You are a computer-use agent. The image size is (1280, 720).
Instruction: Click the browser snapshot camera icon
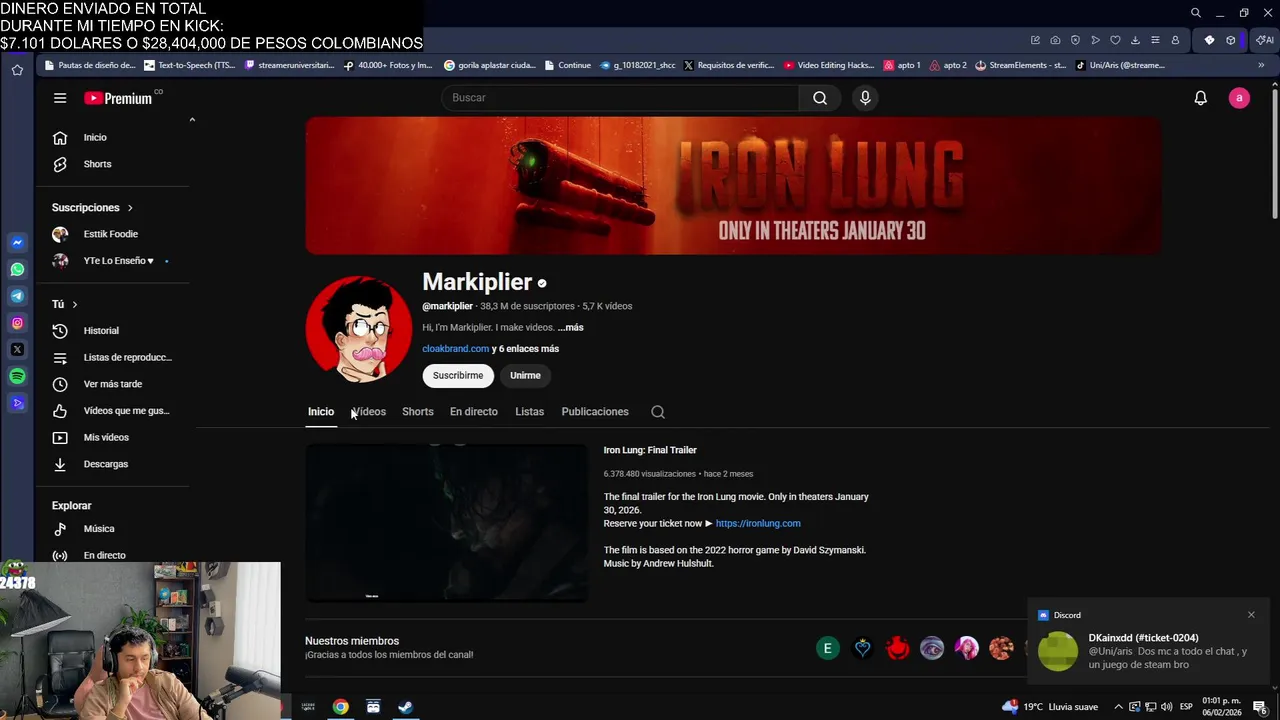tap(1055, 40)
